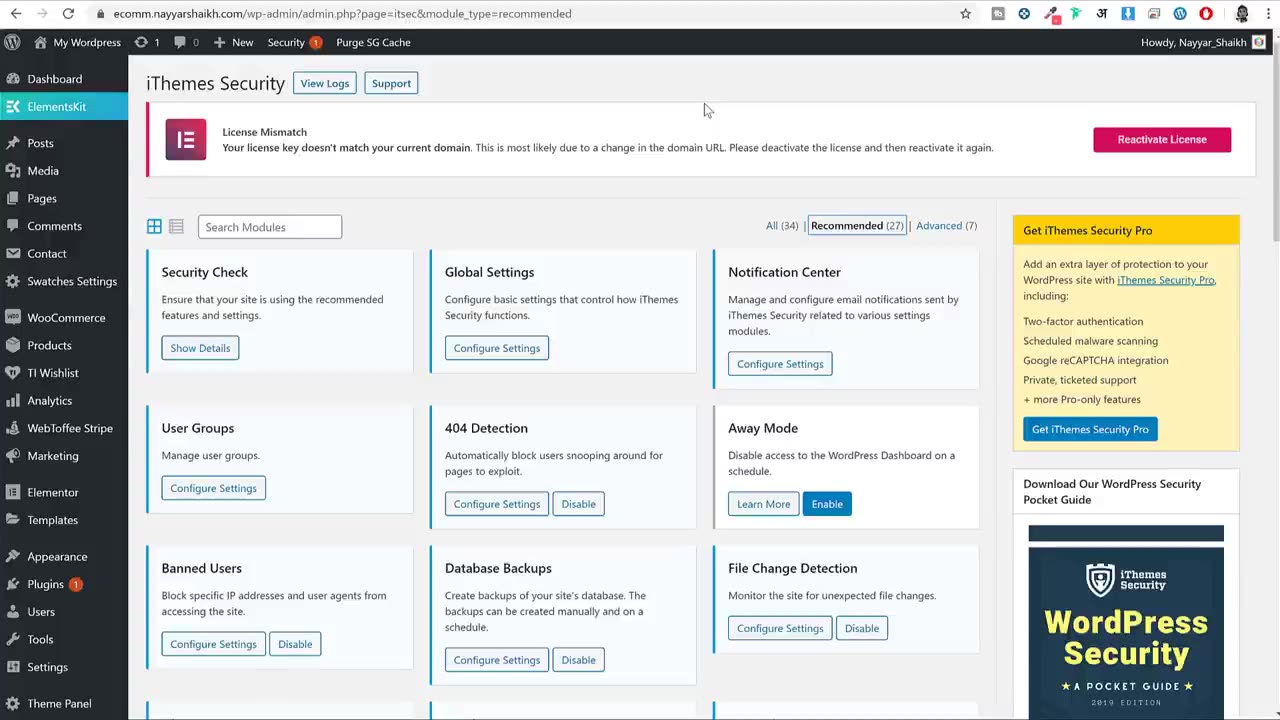Focus the Search Modules field

[270, 227]
